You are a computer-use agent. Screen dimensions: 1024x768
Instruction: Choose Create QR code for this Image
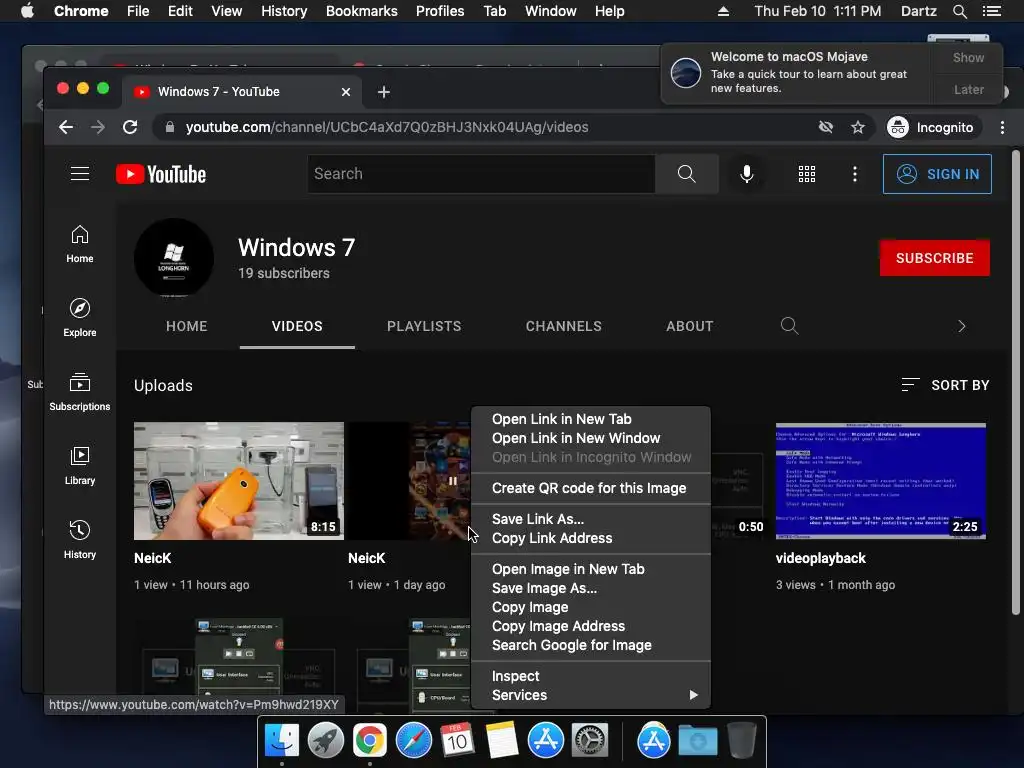click(591, 488)
